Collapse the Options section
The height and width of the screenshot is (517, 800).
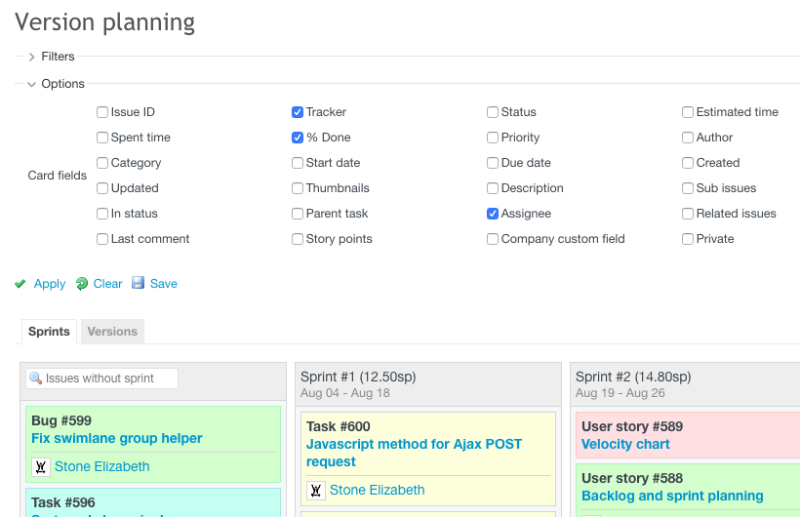(x=32, y=84)
